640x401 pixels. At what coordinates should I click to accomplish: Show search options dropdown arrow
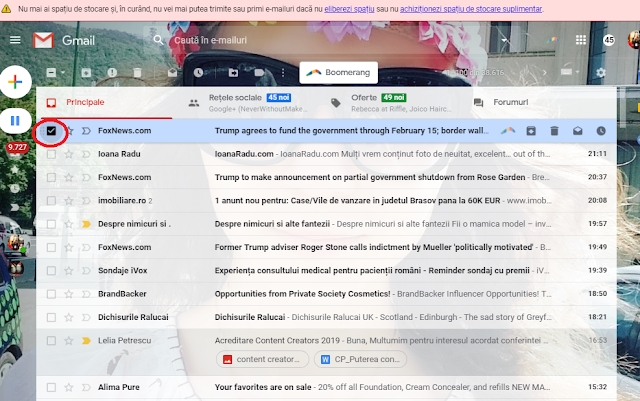click(504, 40)
